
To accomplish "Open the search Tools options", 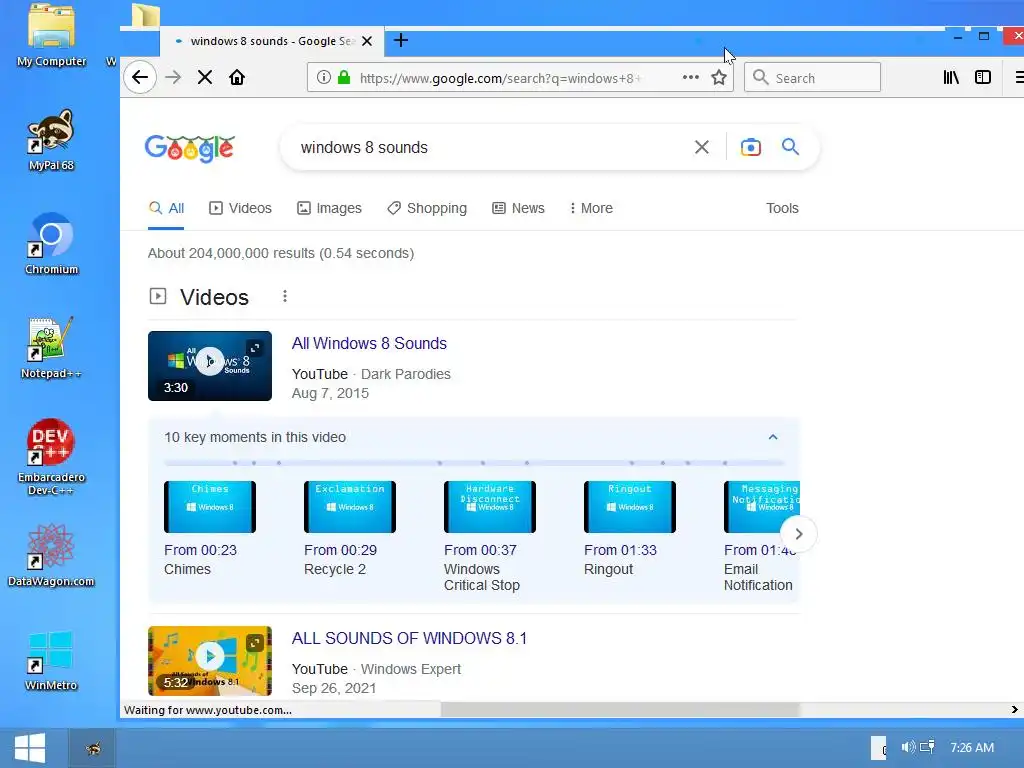I will [x=782, y=208].
